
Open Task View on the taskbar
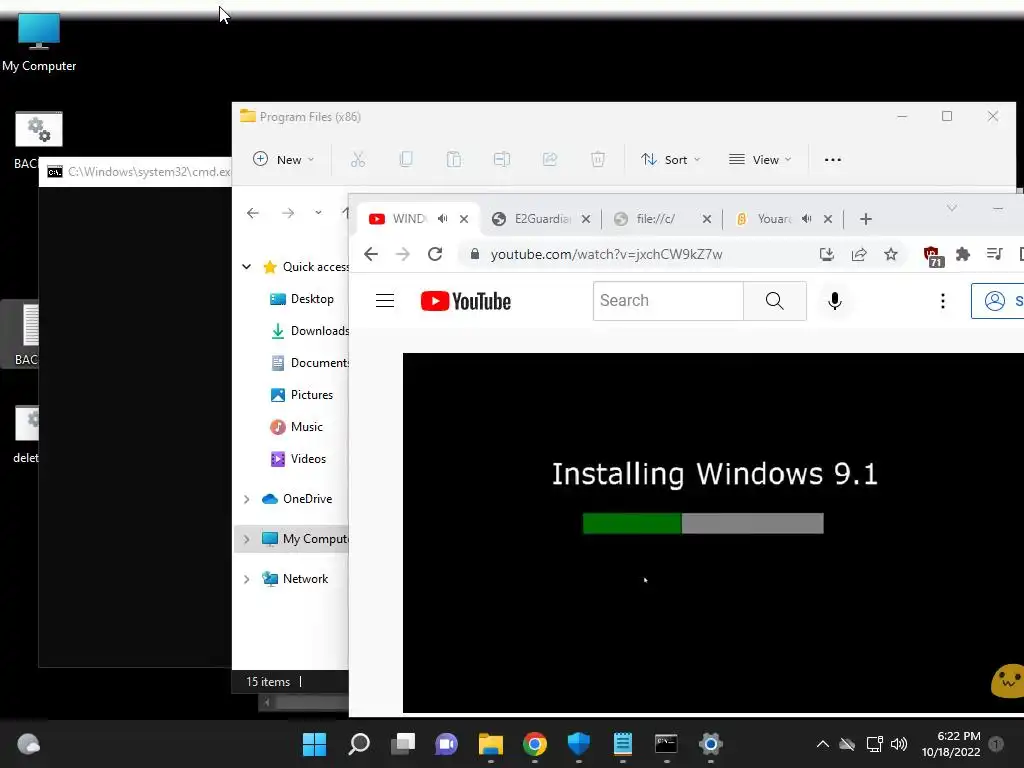(403, 744)
